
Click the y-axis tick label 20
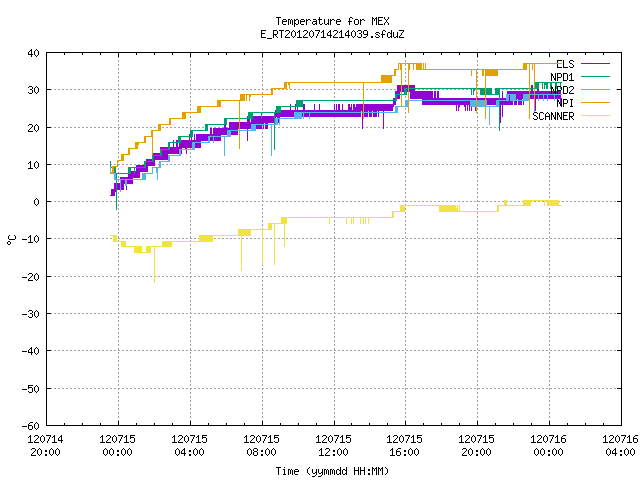[33, 128]
